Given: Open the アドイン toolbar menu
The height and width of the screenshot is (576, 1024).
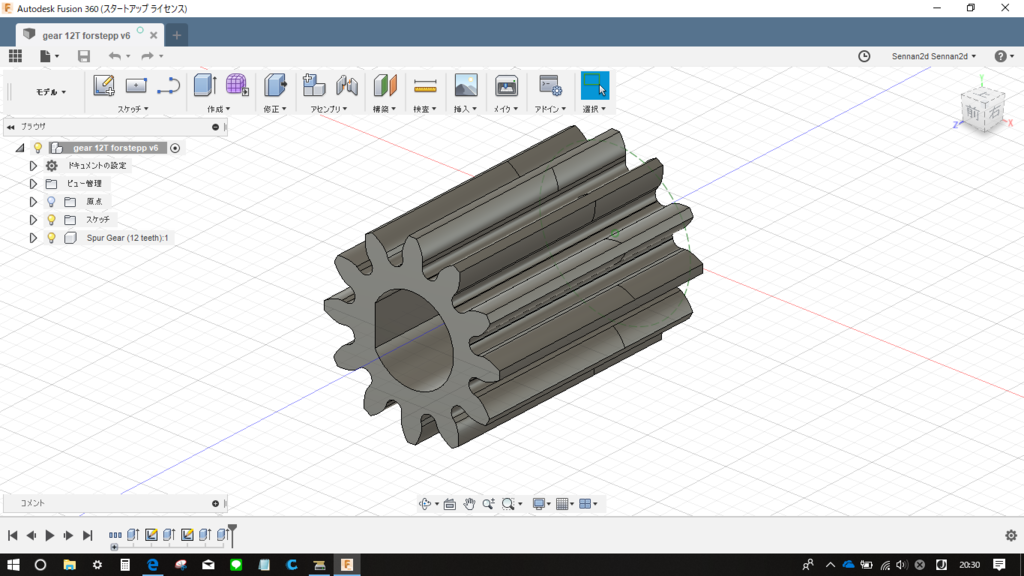Looking at the screenshot, I should 551,109.
